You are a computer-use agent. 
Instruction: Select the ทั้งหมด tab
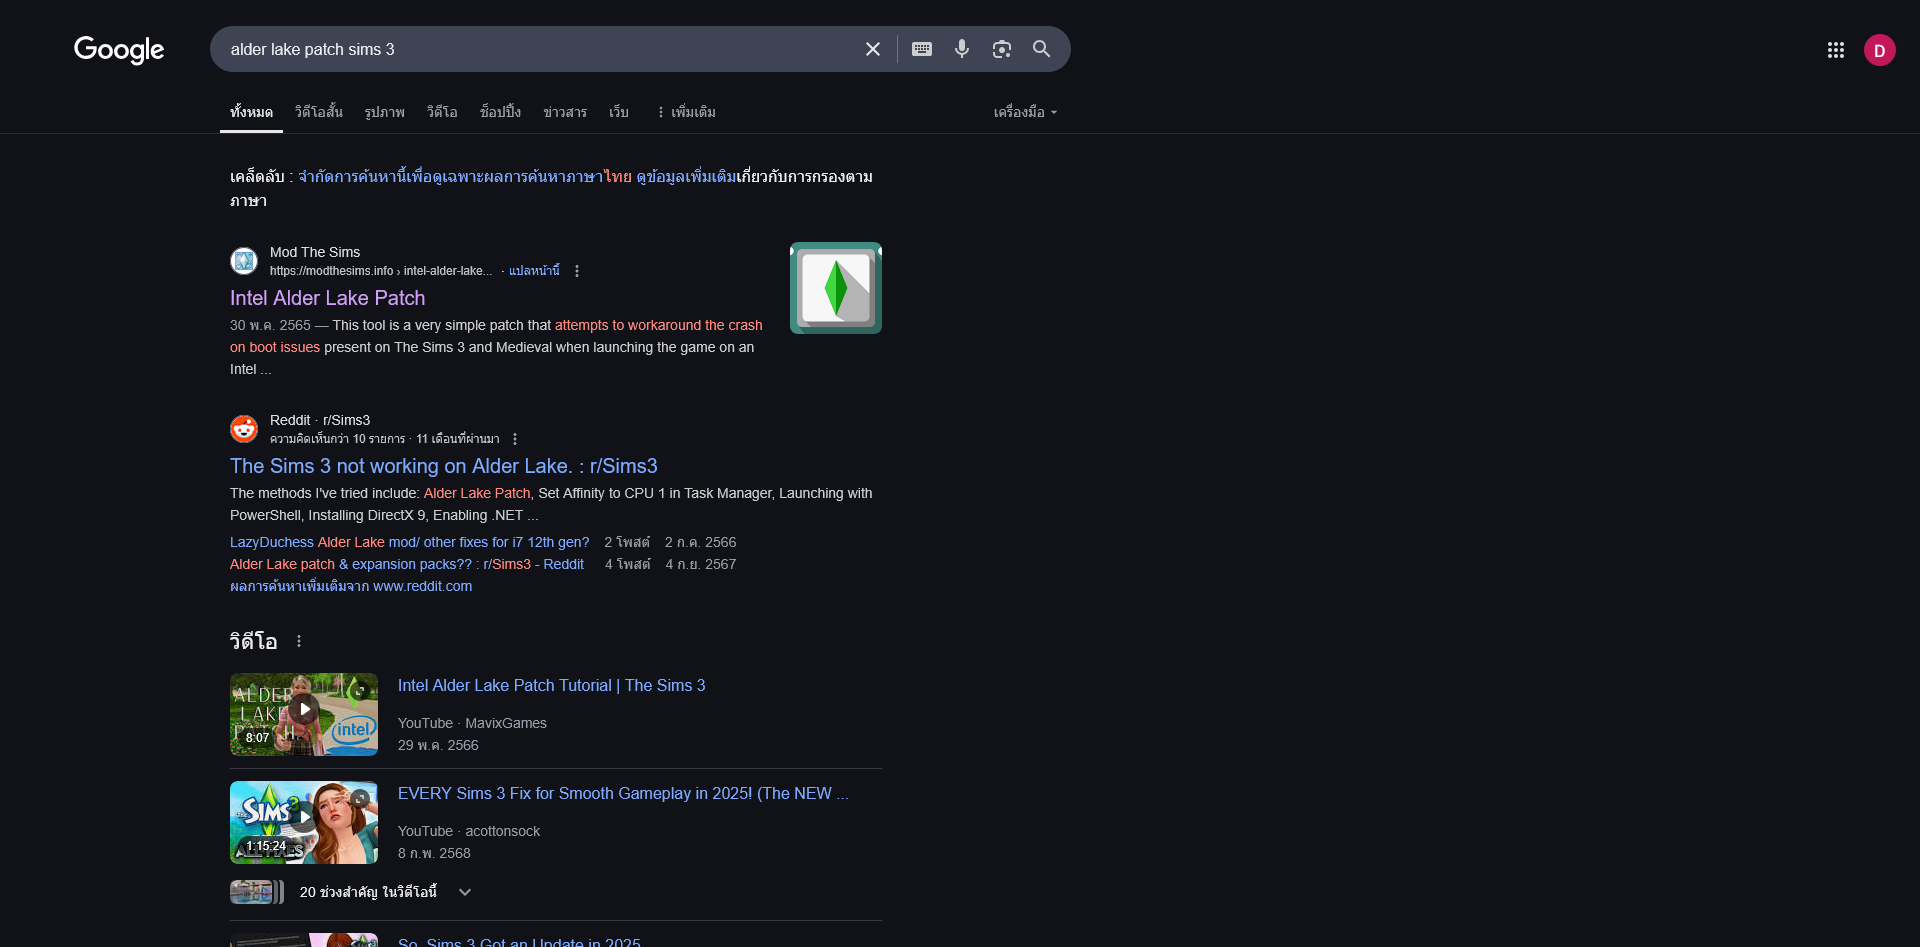pos(251,112)
